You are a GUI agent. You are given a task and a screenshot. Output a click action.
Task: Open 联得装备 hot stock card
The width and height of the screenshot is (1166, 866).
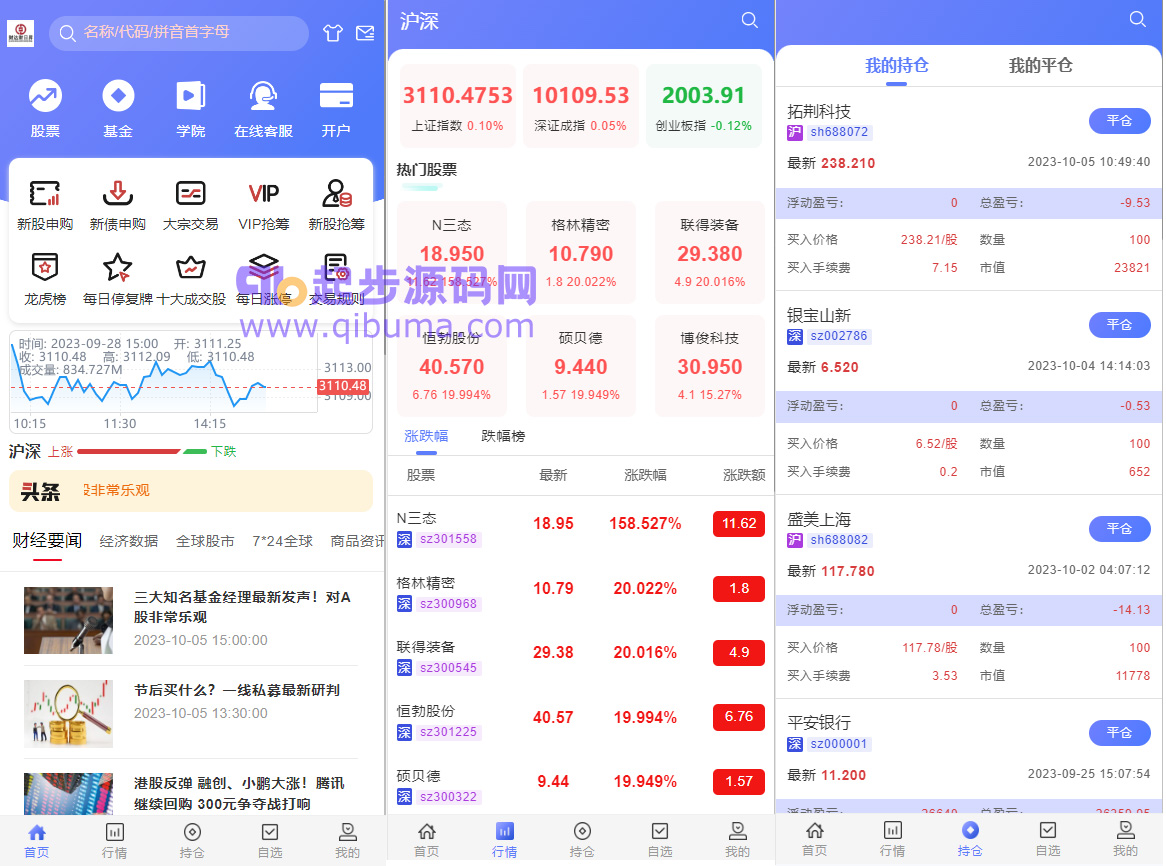point(709,252)
